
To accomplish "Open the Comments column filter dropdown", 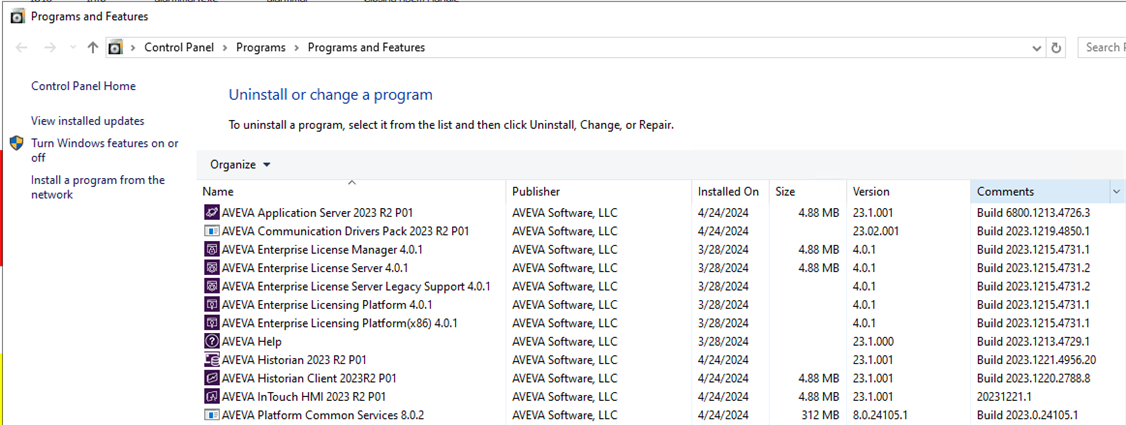I will pos(1117,192).
